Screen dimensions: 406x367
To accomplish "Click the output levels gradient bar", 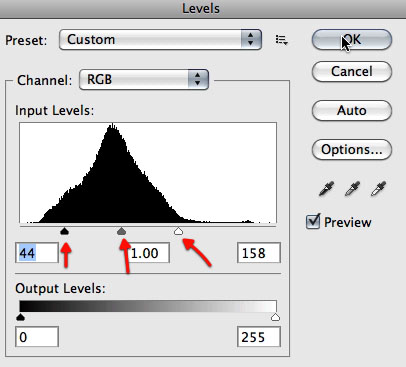I will point(148,306).
